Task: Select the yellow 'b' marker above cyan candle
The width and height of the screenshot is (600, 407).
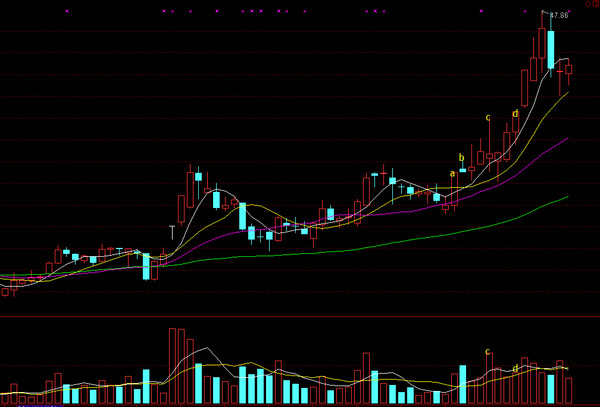Action: click(x=461, y=158)
